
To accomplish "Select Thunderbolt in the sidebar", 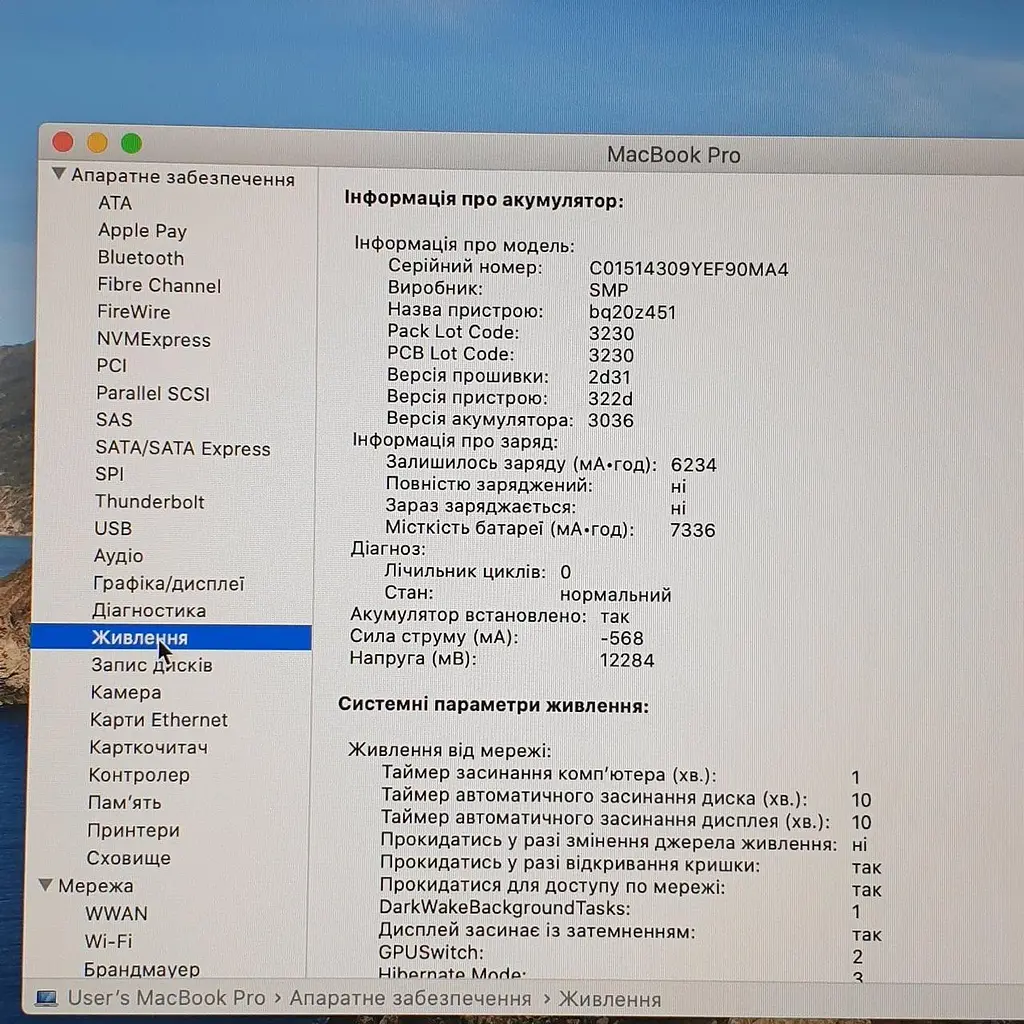I will pyautogui.click(x=150, y=502).
